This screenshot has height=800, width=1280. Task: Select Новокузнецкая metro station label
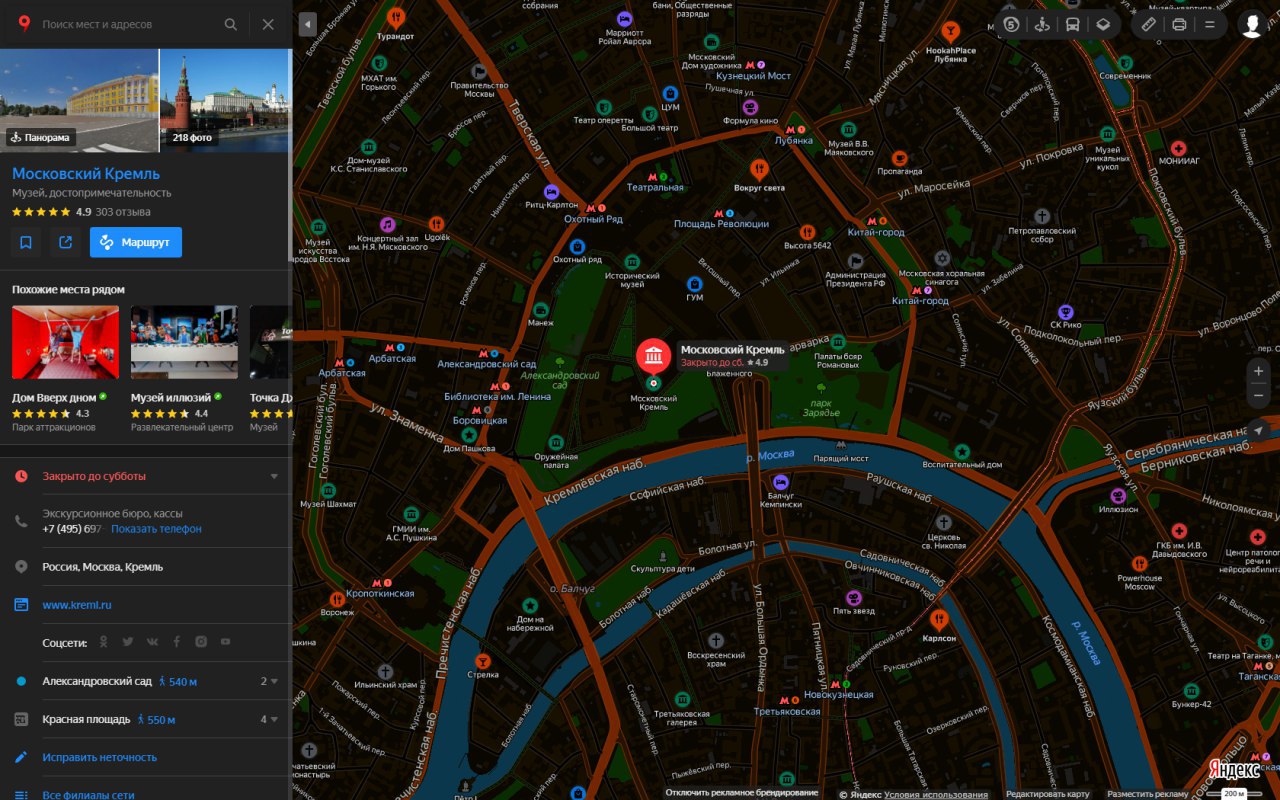[x=838, y=694]
